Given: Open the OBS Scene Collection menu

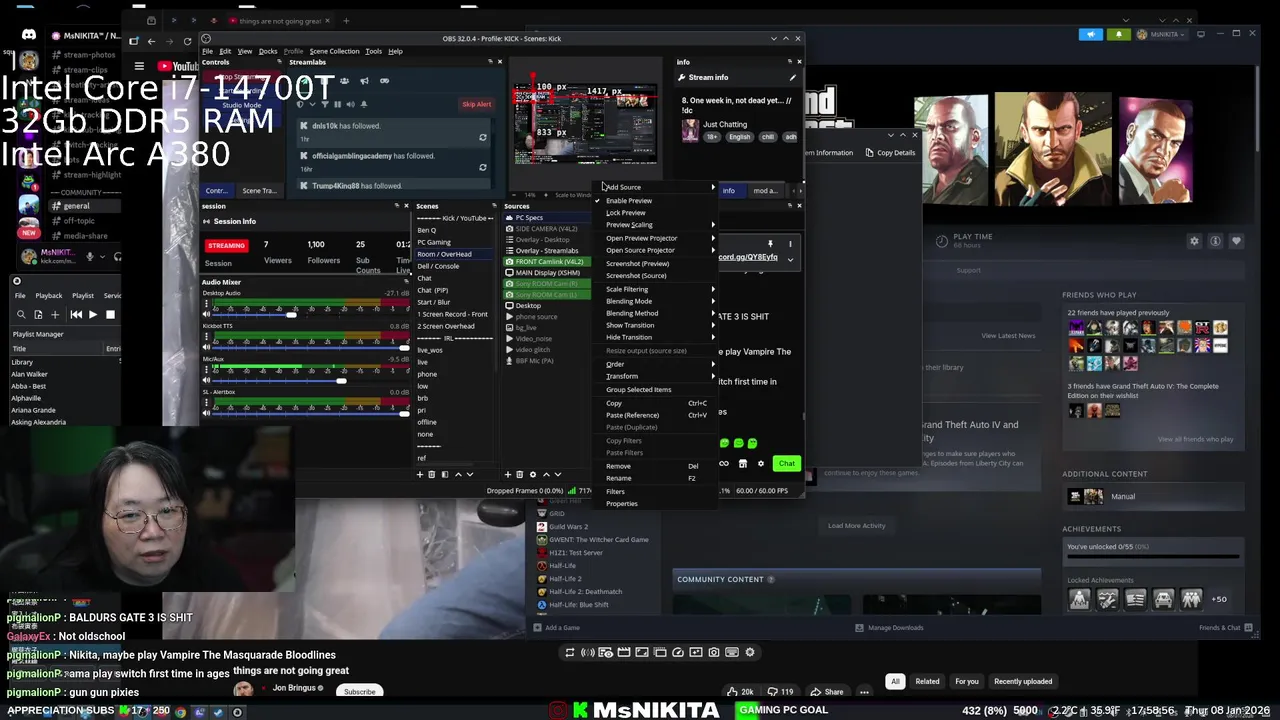Looking at the screenshot, I should click(x=334, y=51).
